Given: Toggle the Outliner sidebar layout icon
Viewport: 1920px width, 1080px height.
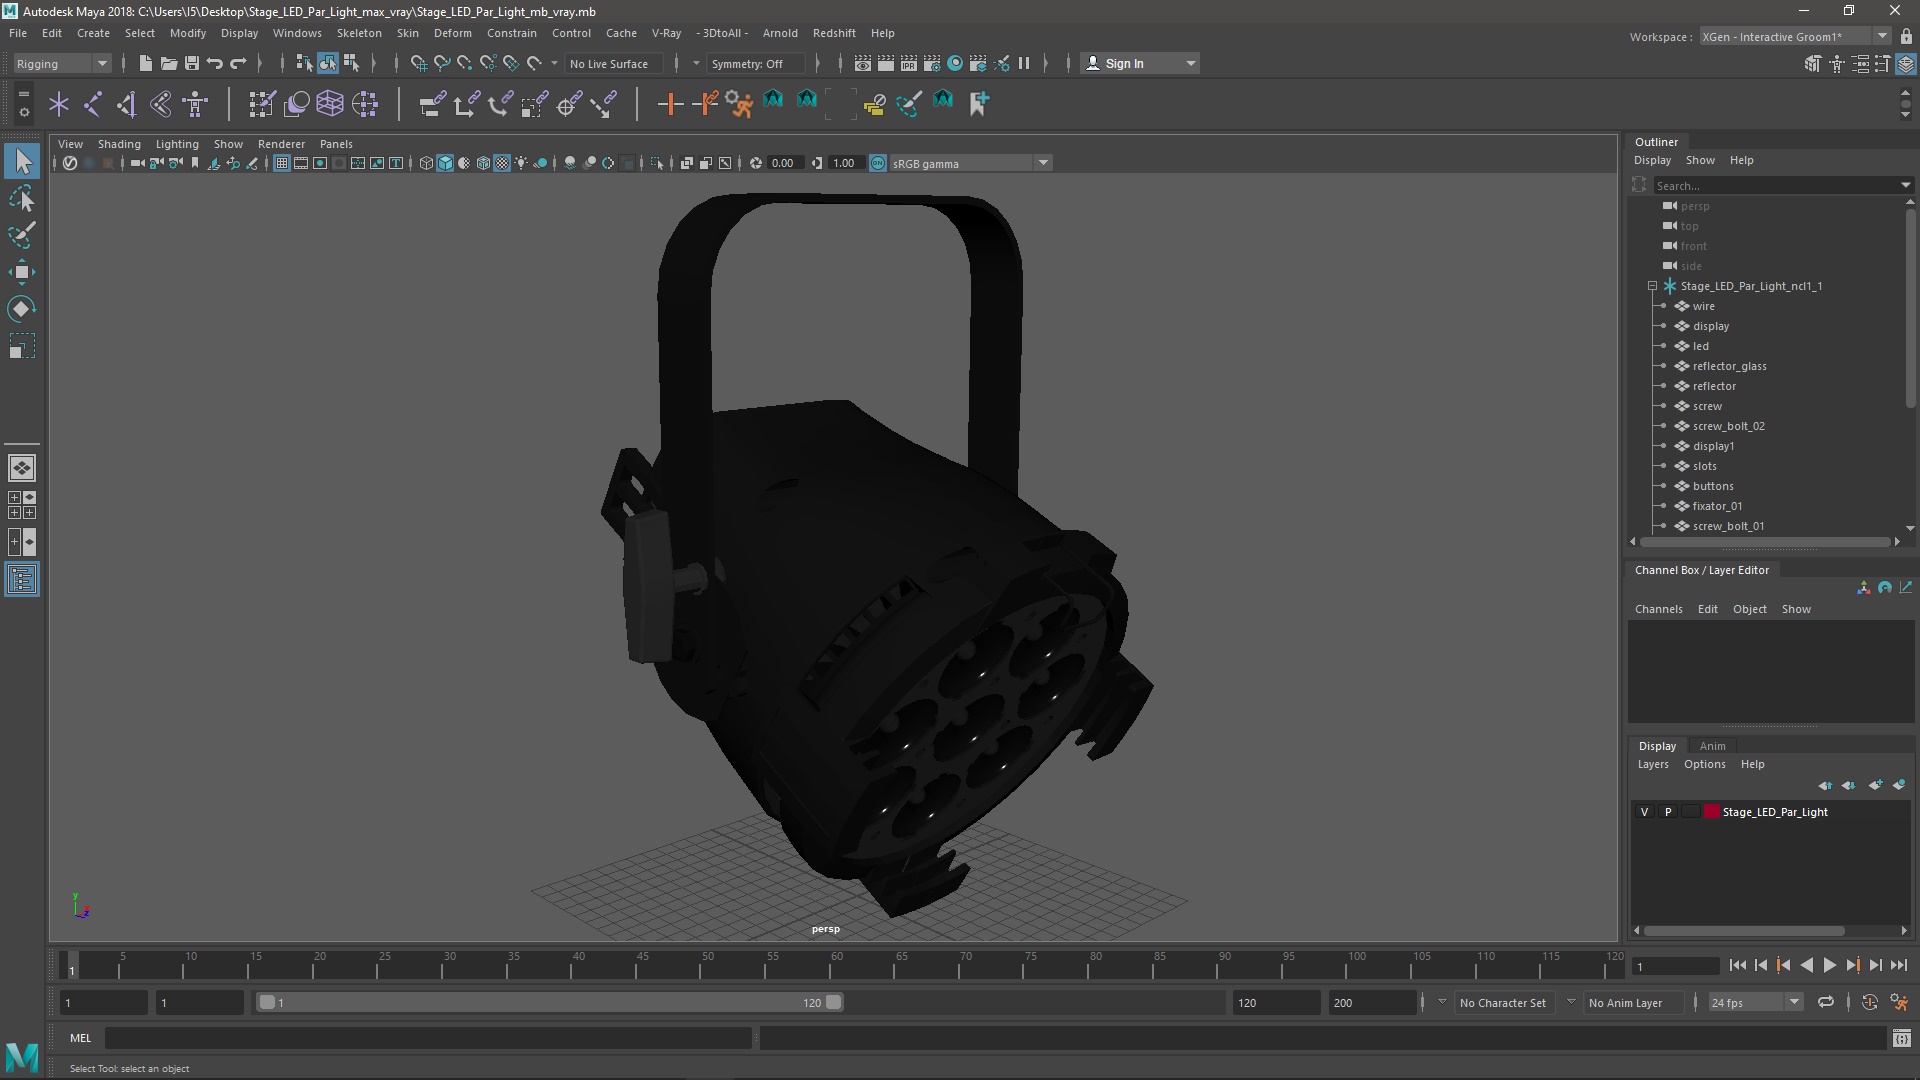Looking at the screenshot, I should pos(22,579).
